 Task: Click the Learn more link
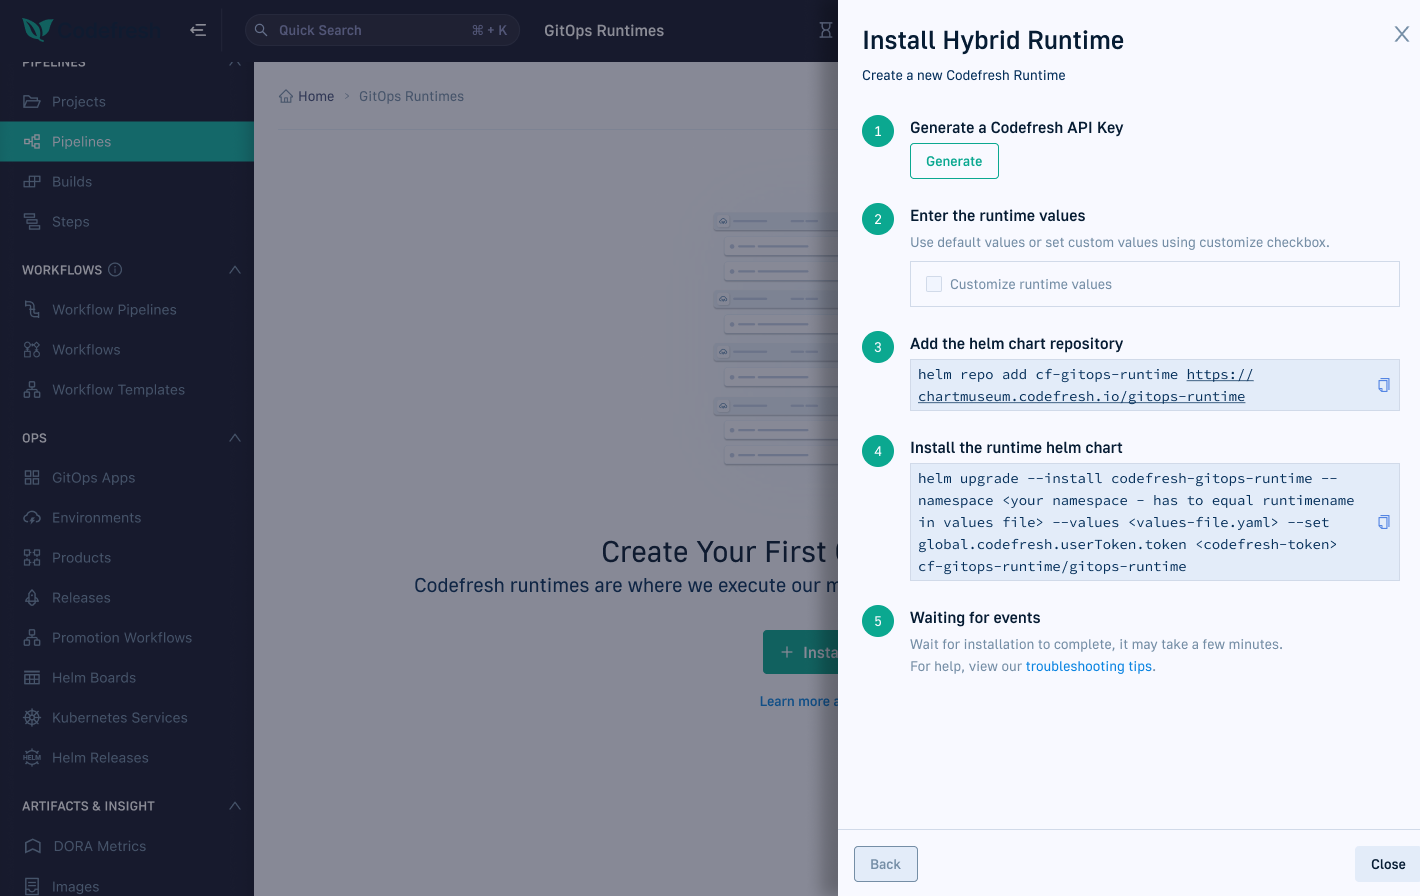click(798, 701)
